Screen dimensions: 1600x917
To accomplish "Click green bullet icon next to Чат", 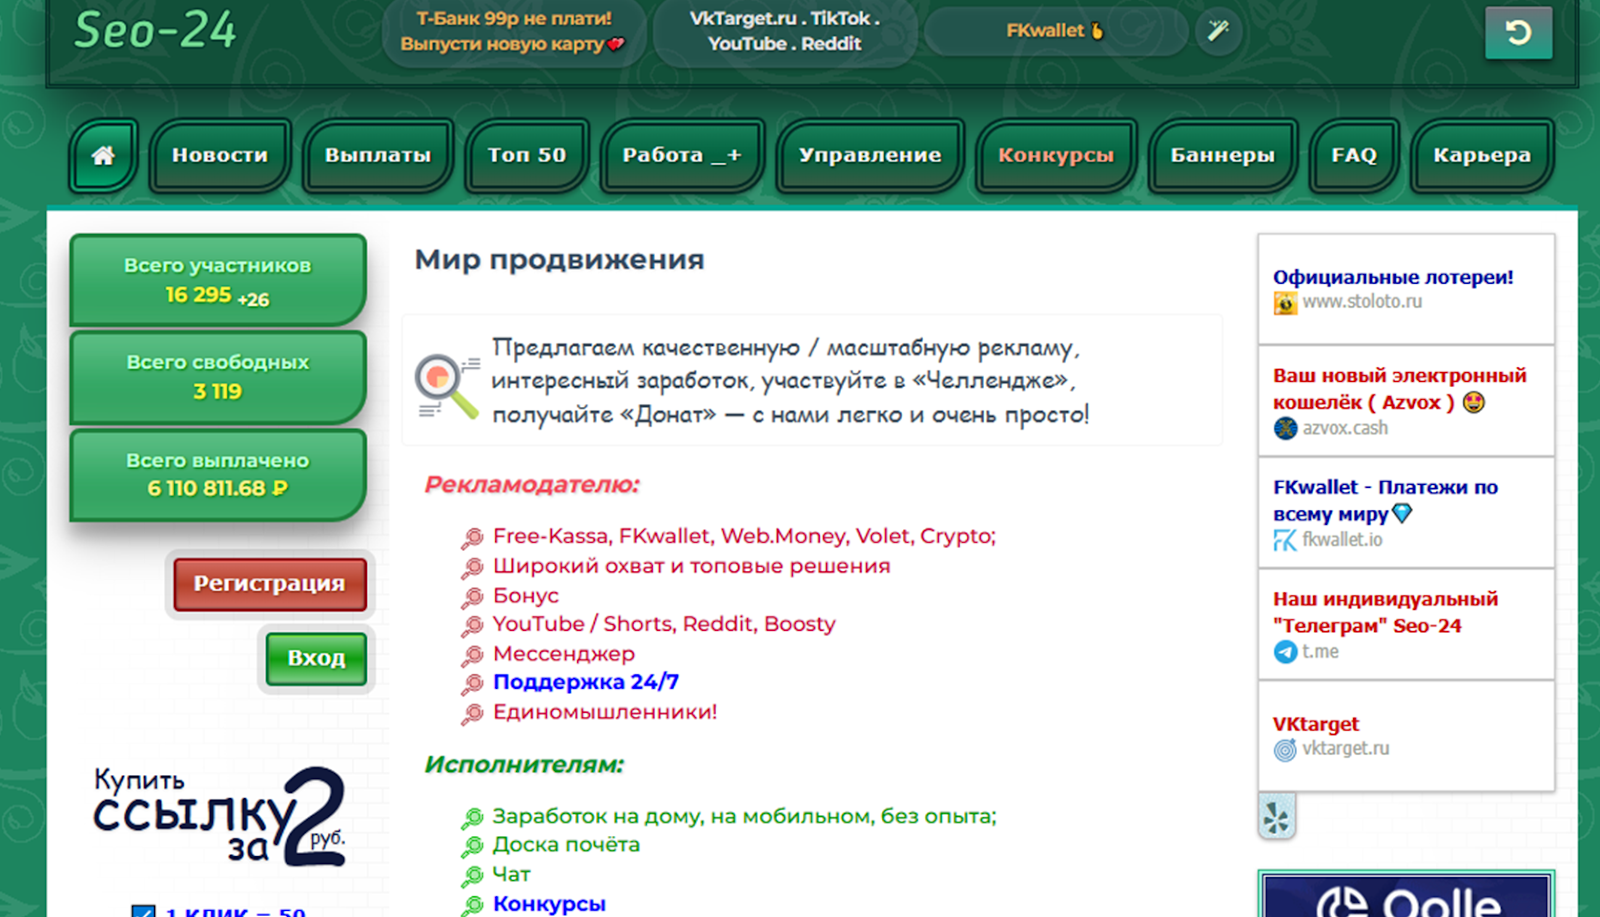I will click(472, 876).
